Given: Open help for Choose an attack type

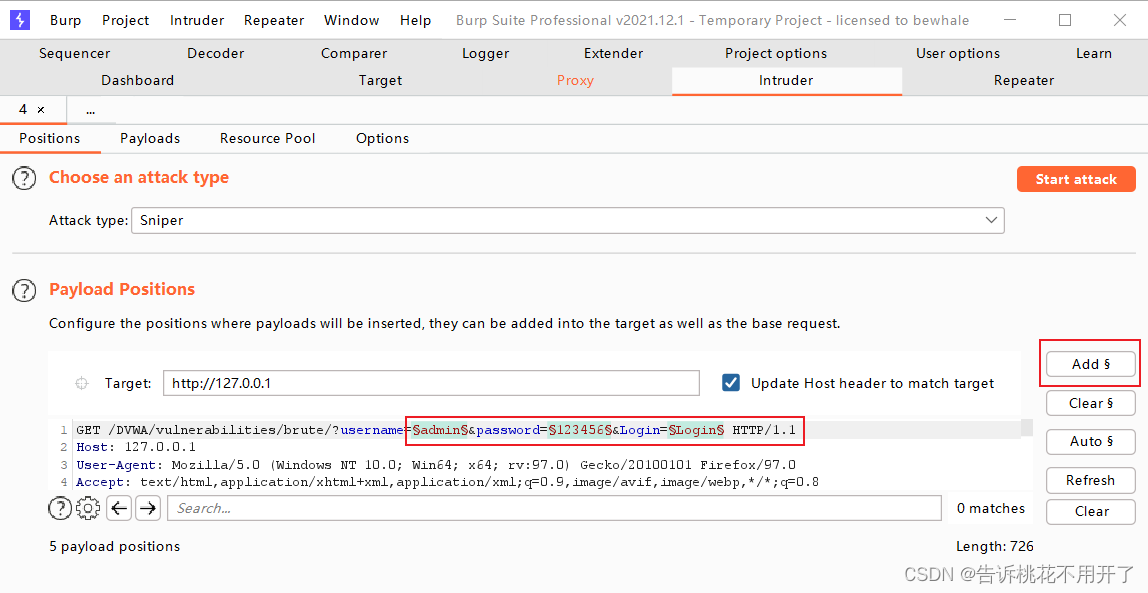Looking at the screenshot, I should [24, 178].
